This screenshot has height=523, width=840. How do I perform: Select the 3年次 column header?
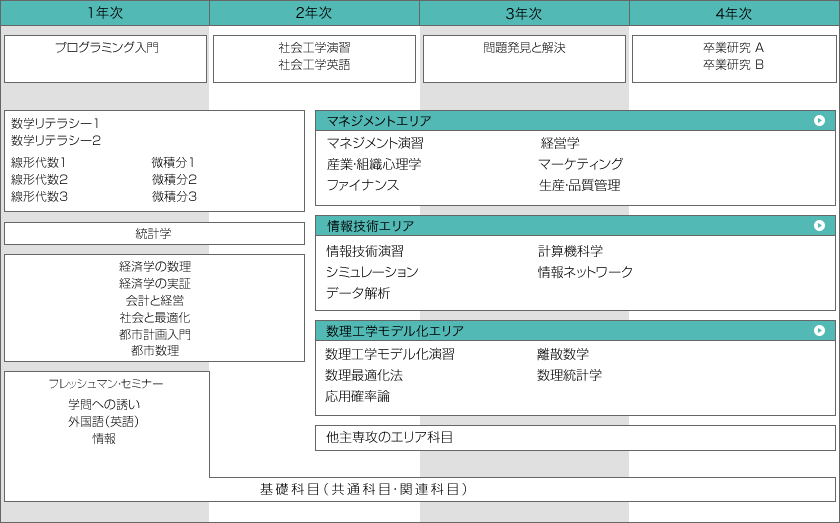pyautogui.click(x=524, y=13)
